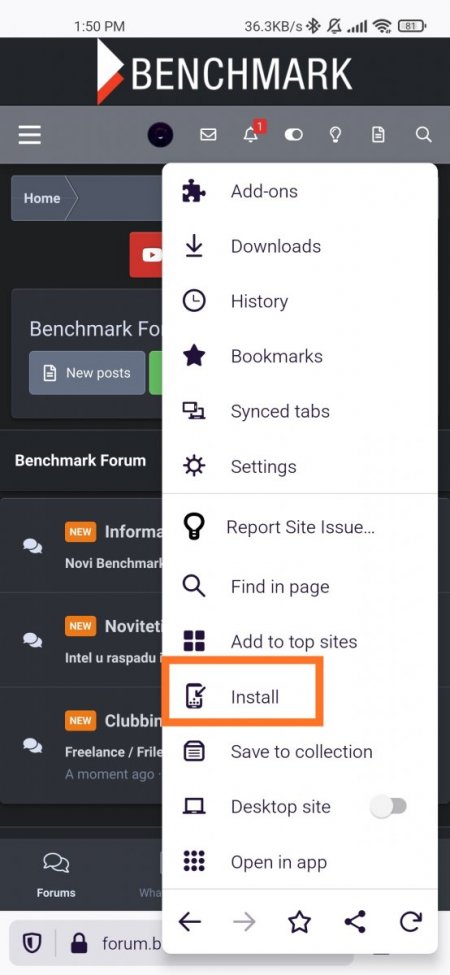The image size is (450, 975).
Task: Open the user avatar profile icon
Action: 160,134
